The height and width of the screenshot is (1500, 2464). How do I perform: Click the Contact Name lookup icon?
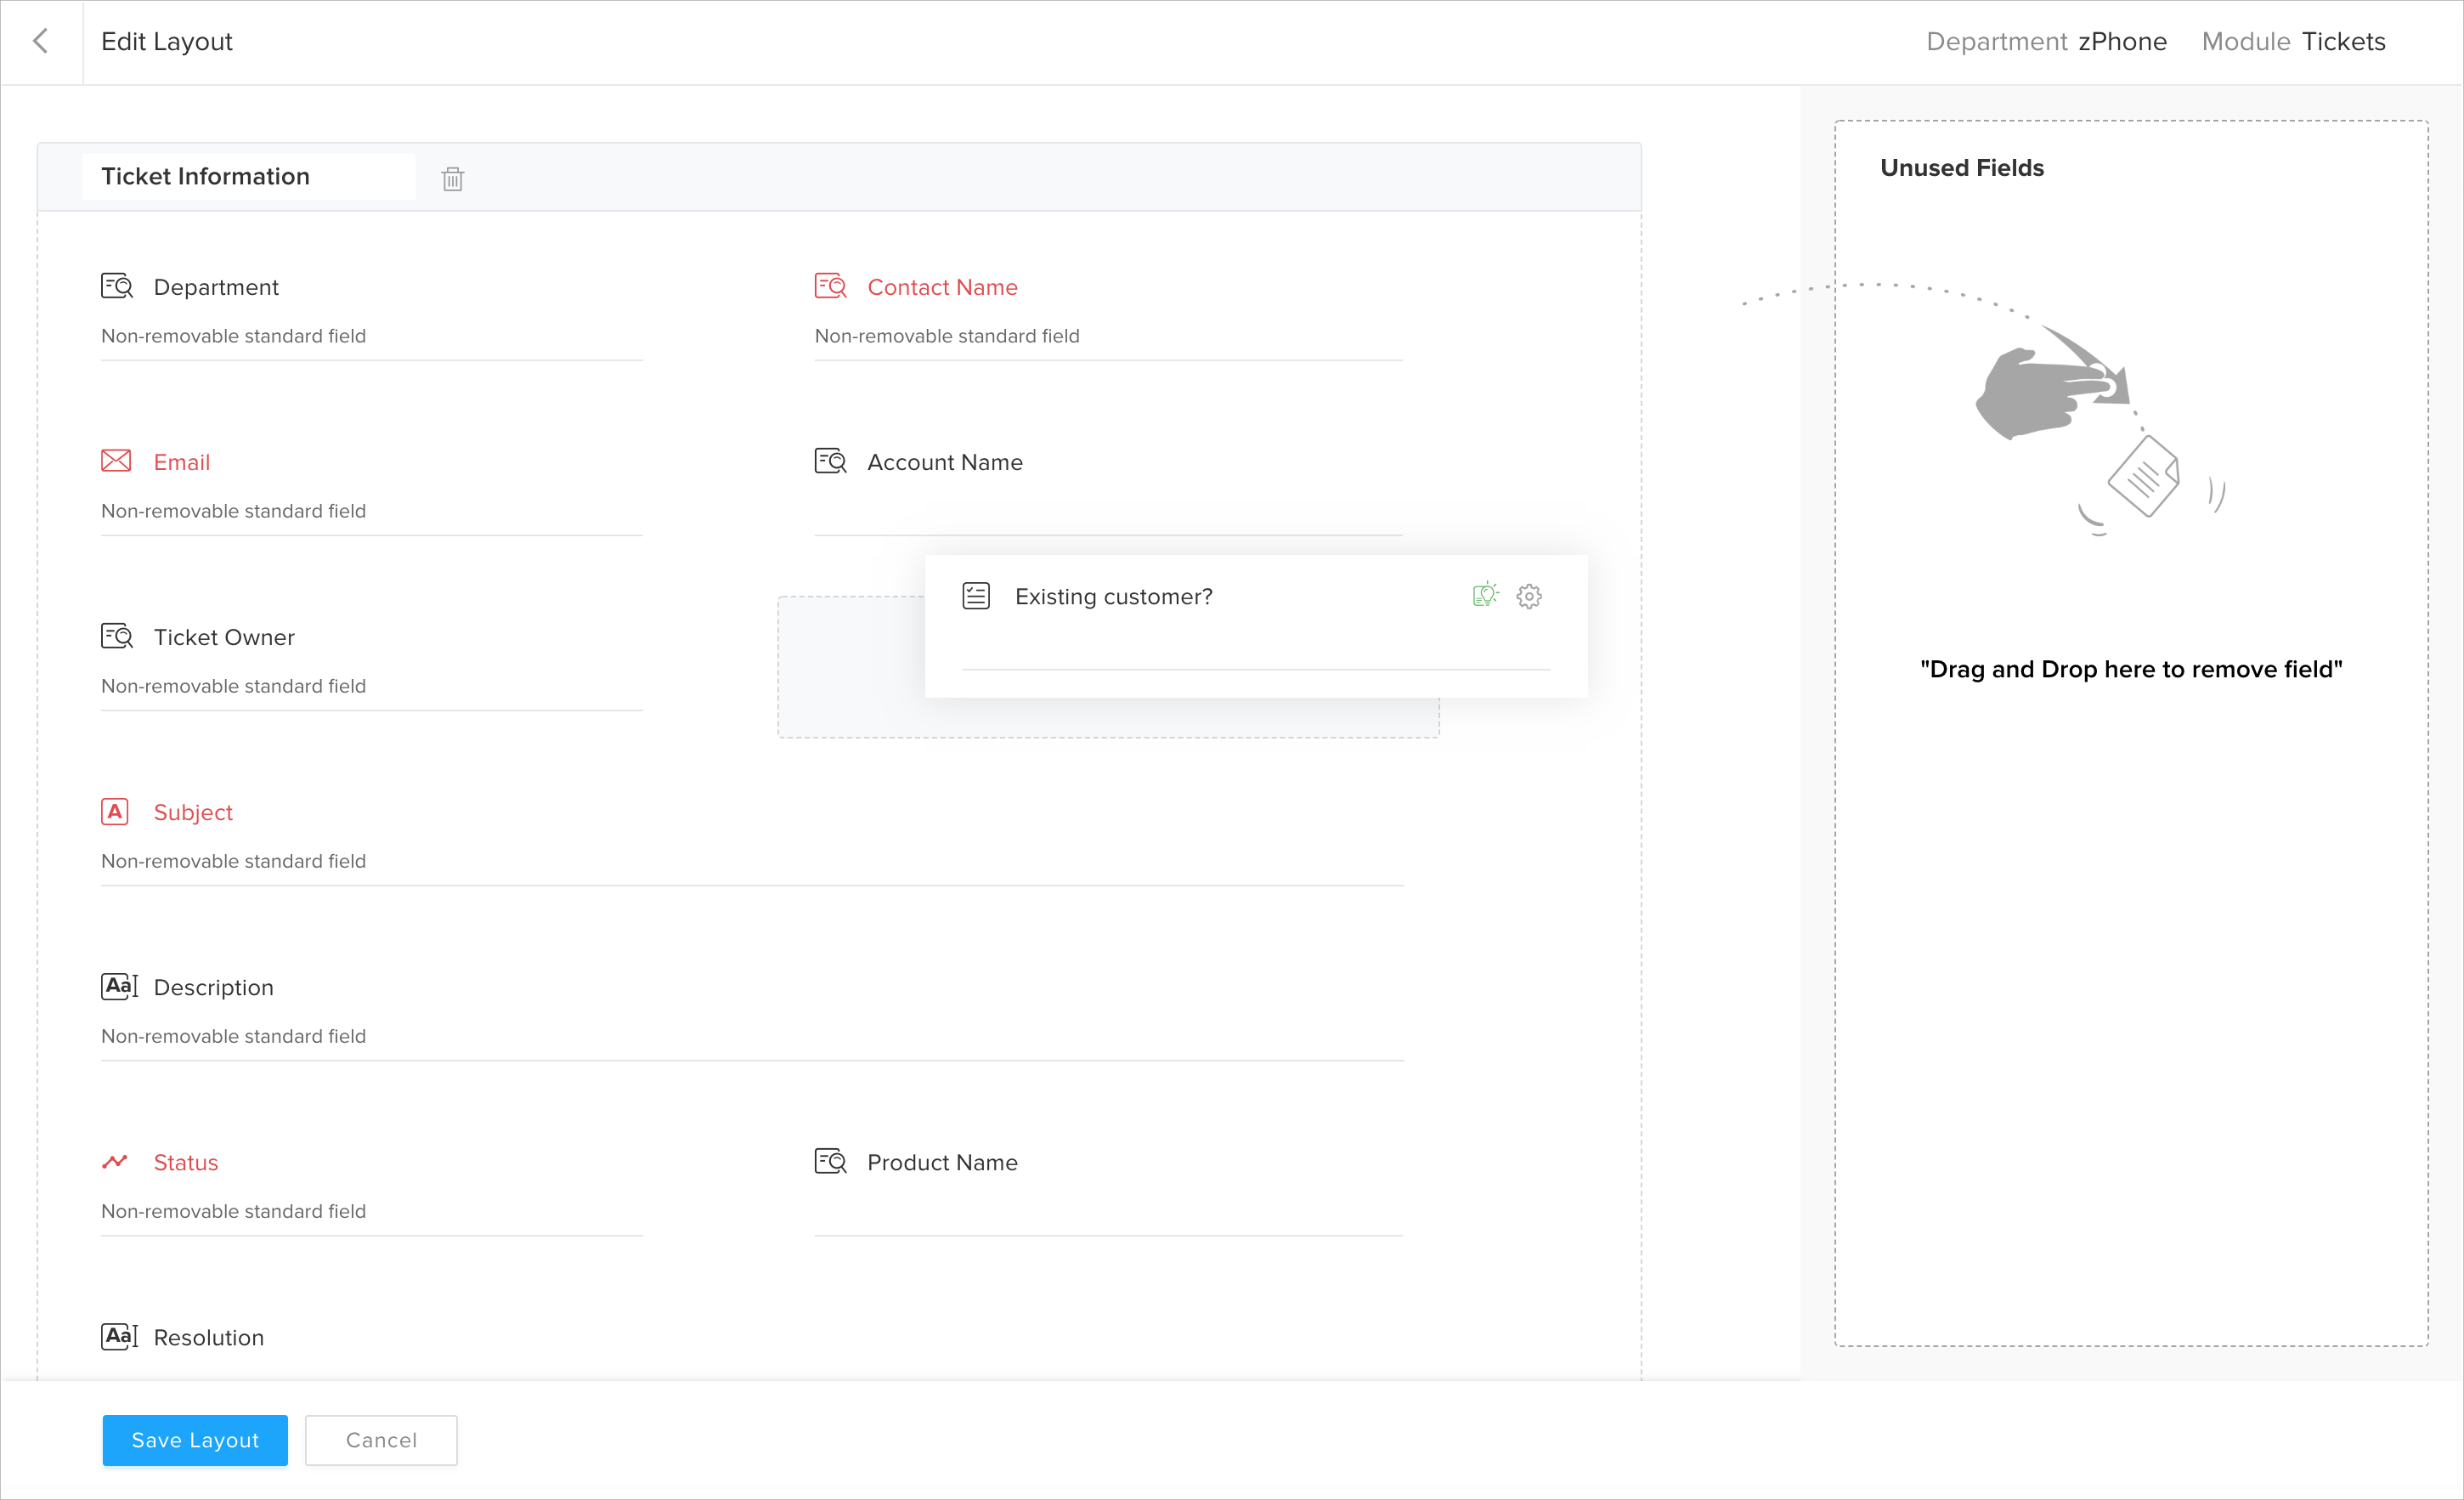830,287
